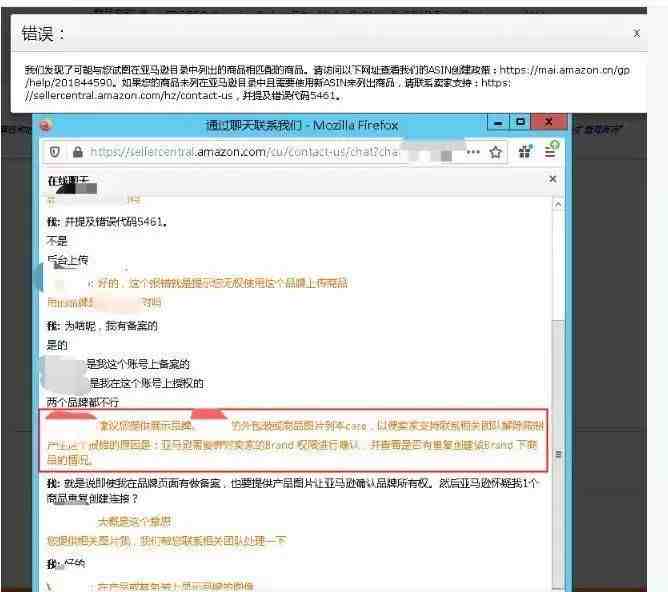Open the Firefox extensions icon

pos(525,151)
